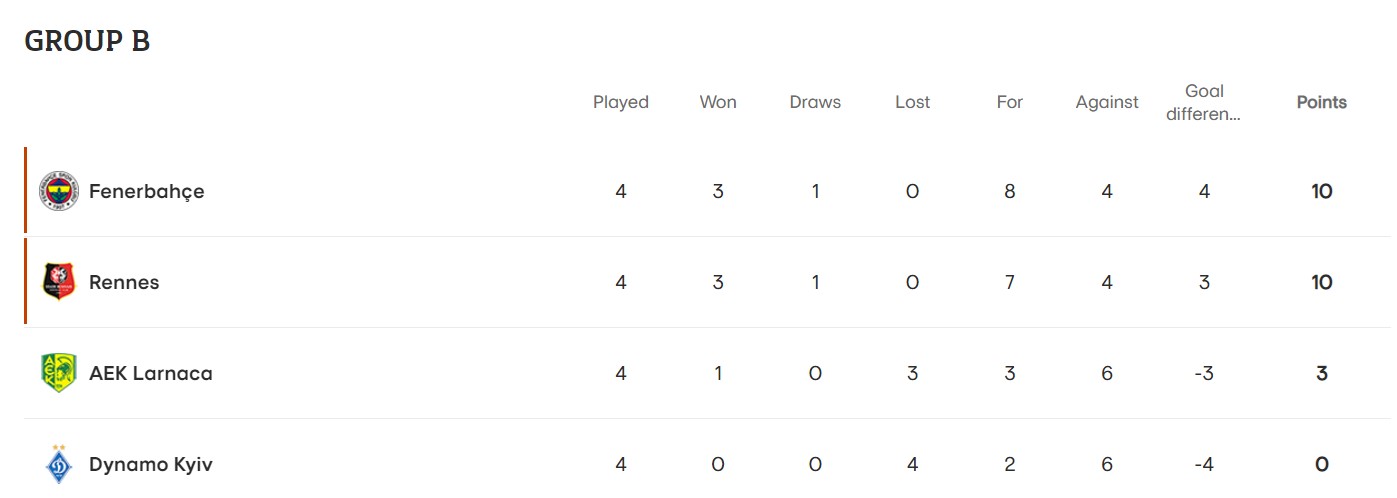Open the AEK Larnaca team link
This screenshot has width=1397, height=498.
[150, 373]
